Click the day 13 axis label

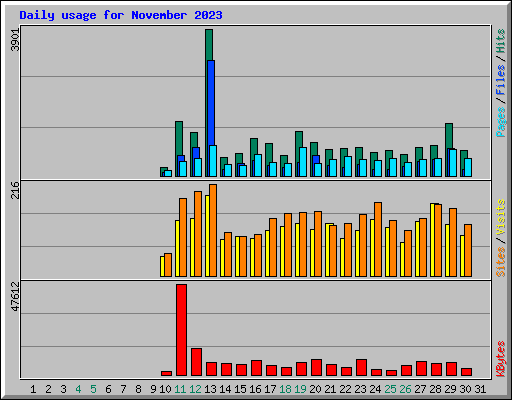tap(210, 389)
